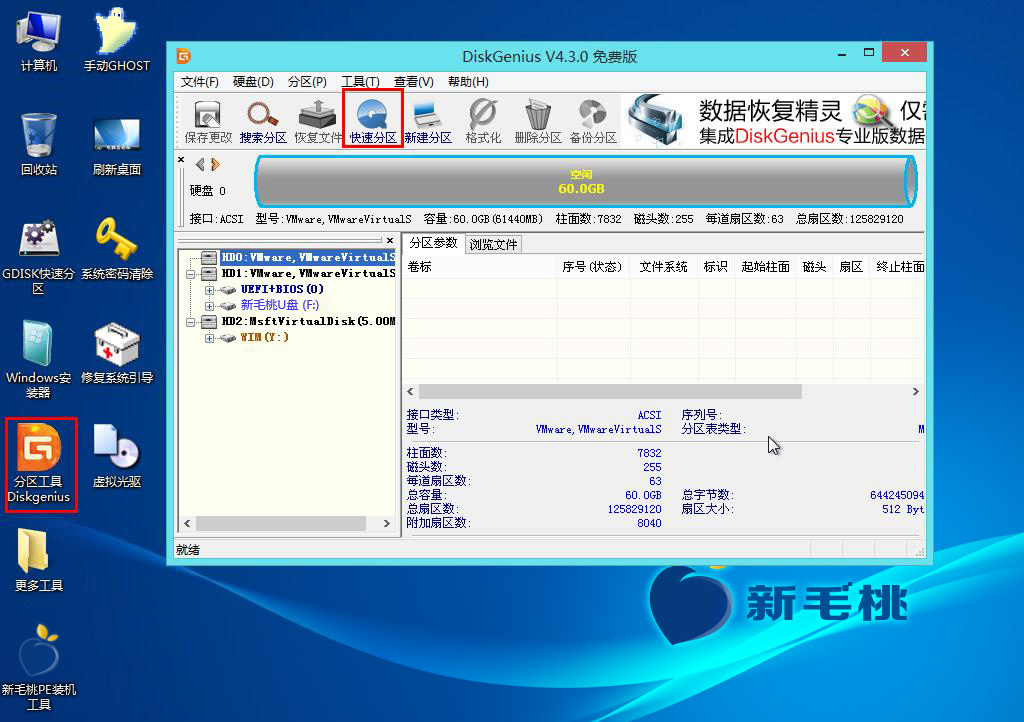
Task: Switch to the 浏览文件 tab
Action: [x=493, y=244]
